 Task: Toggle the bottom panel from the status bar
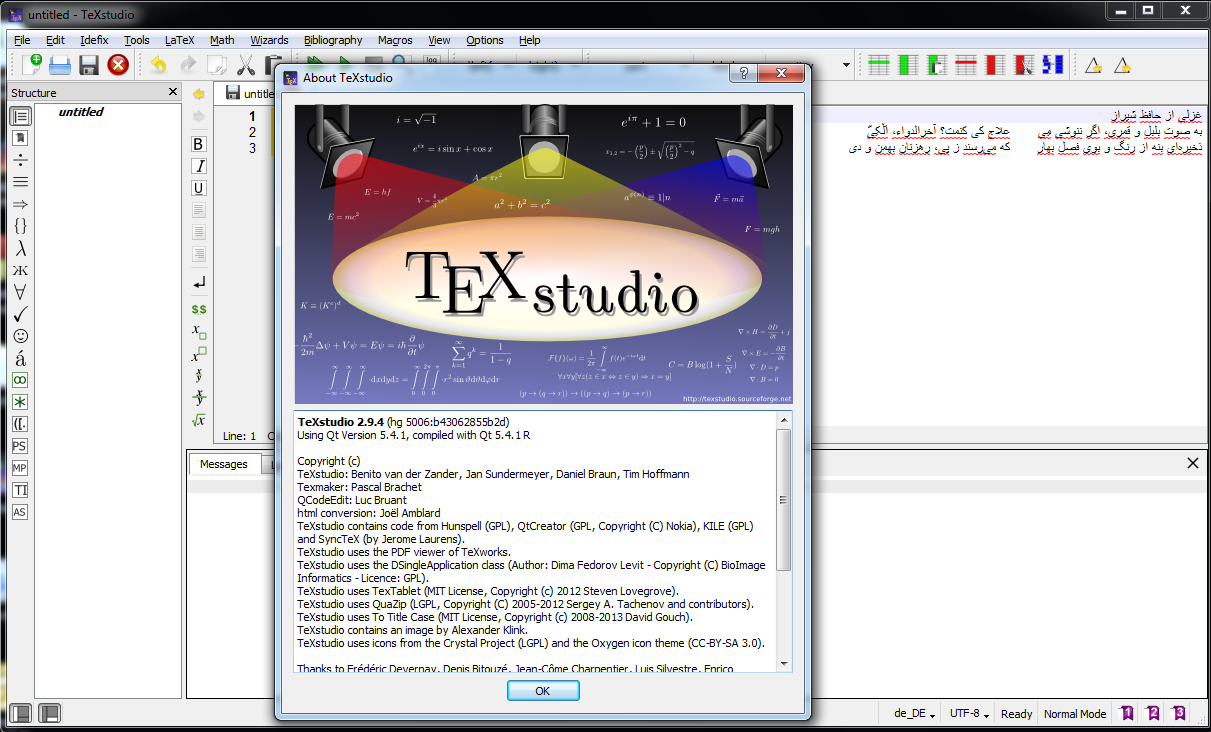coord(49,713)
